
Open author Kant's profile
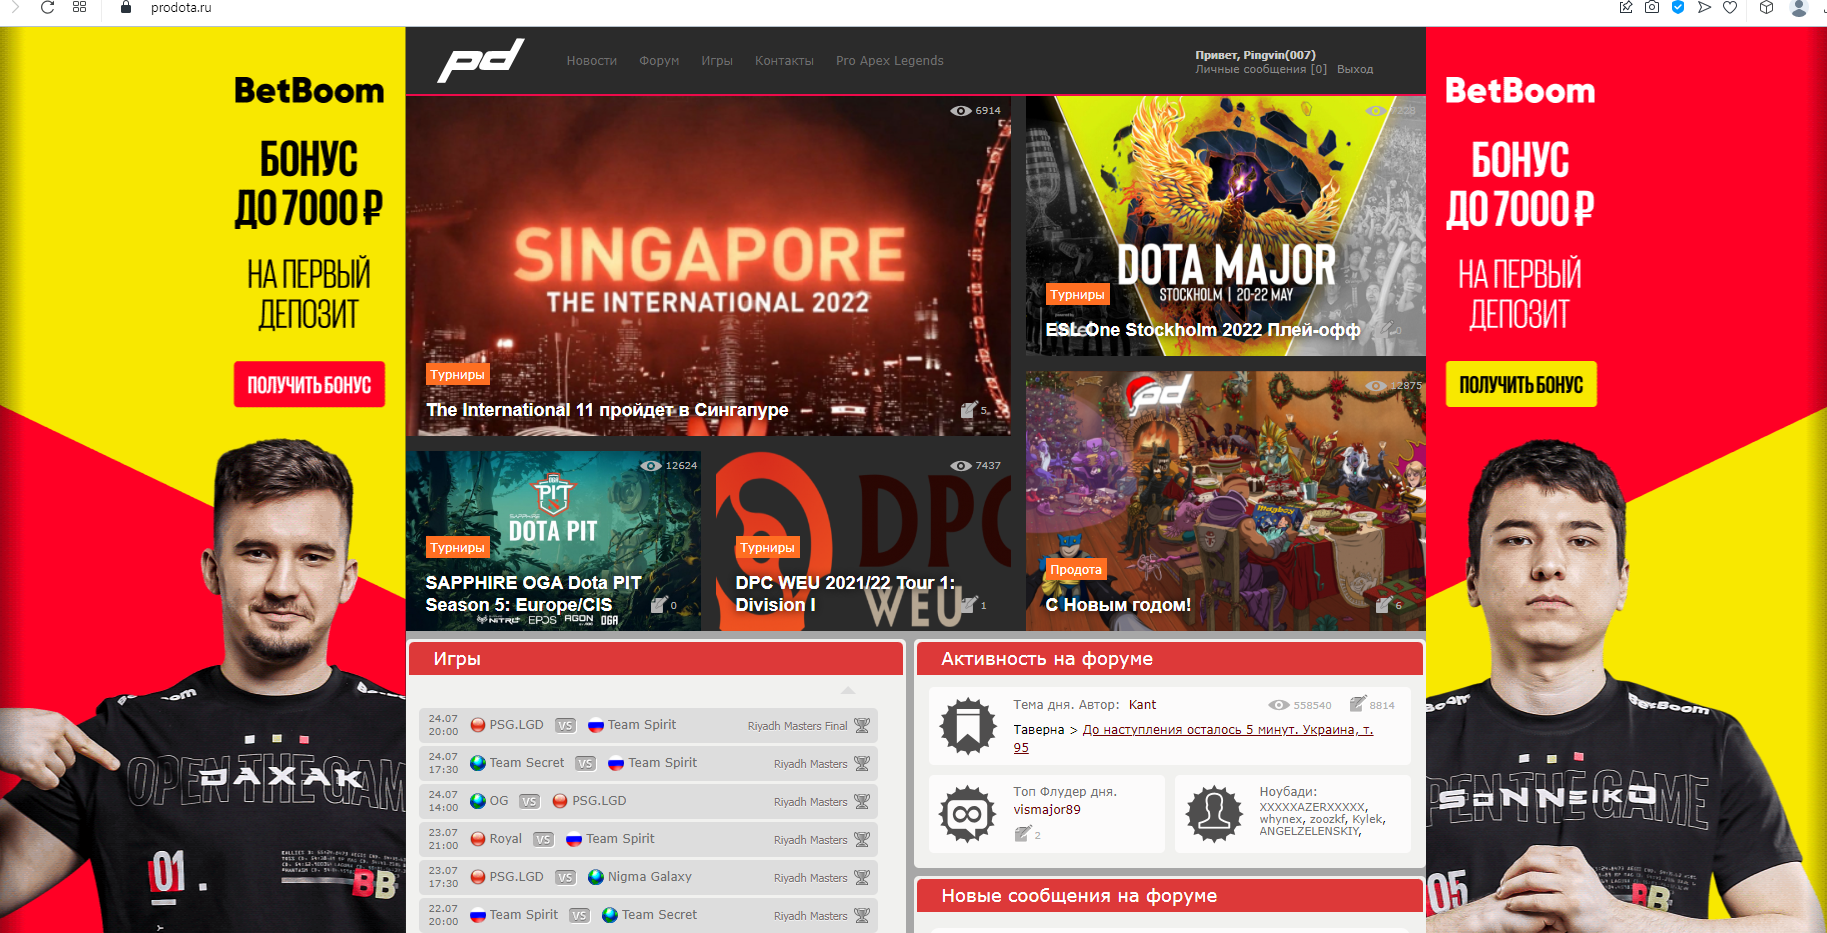(1142, 705)
